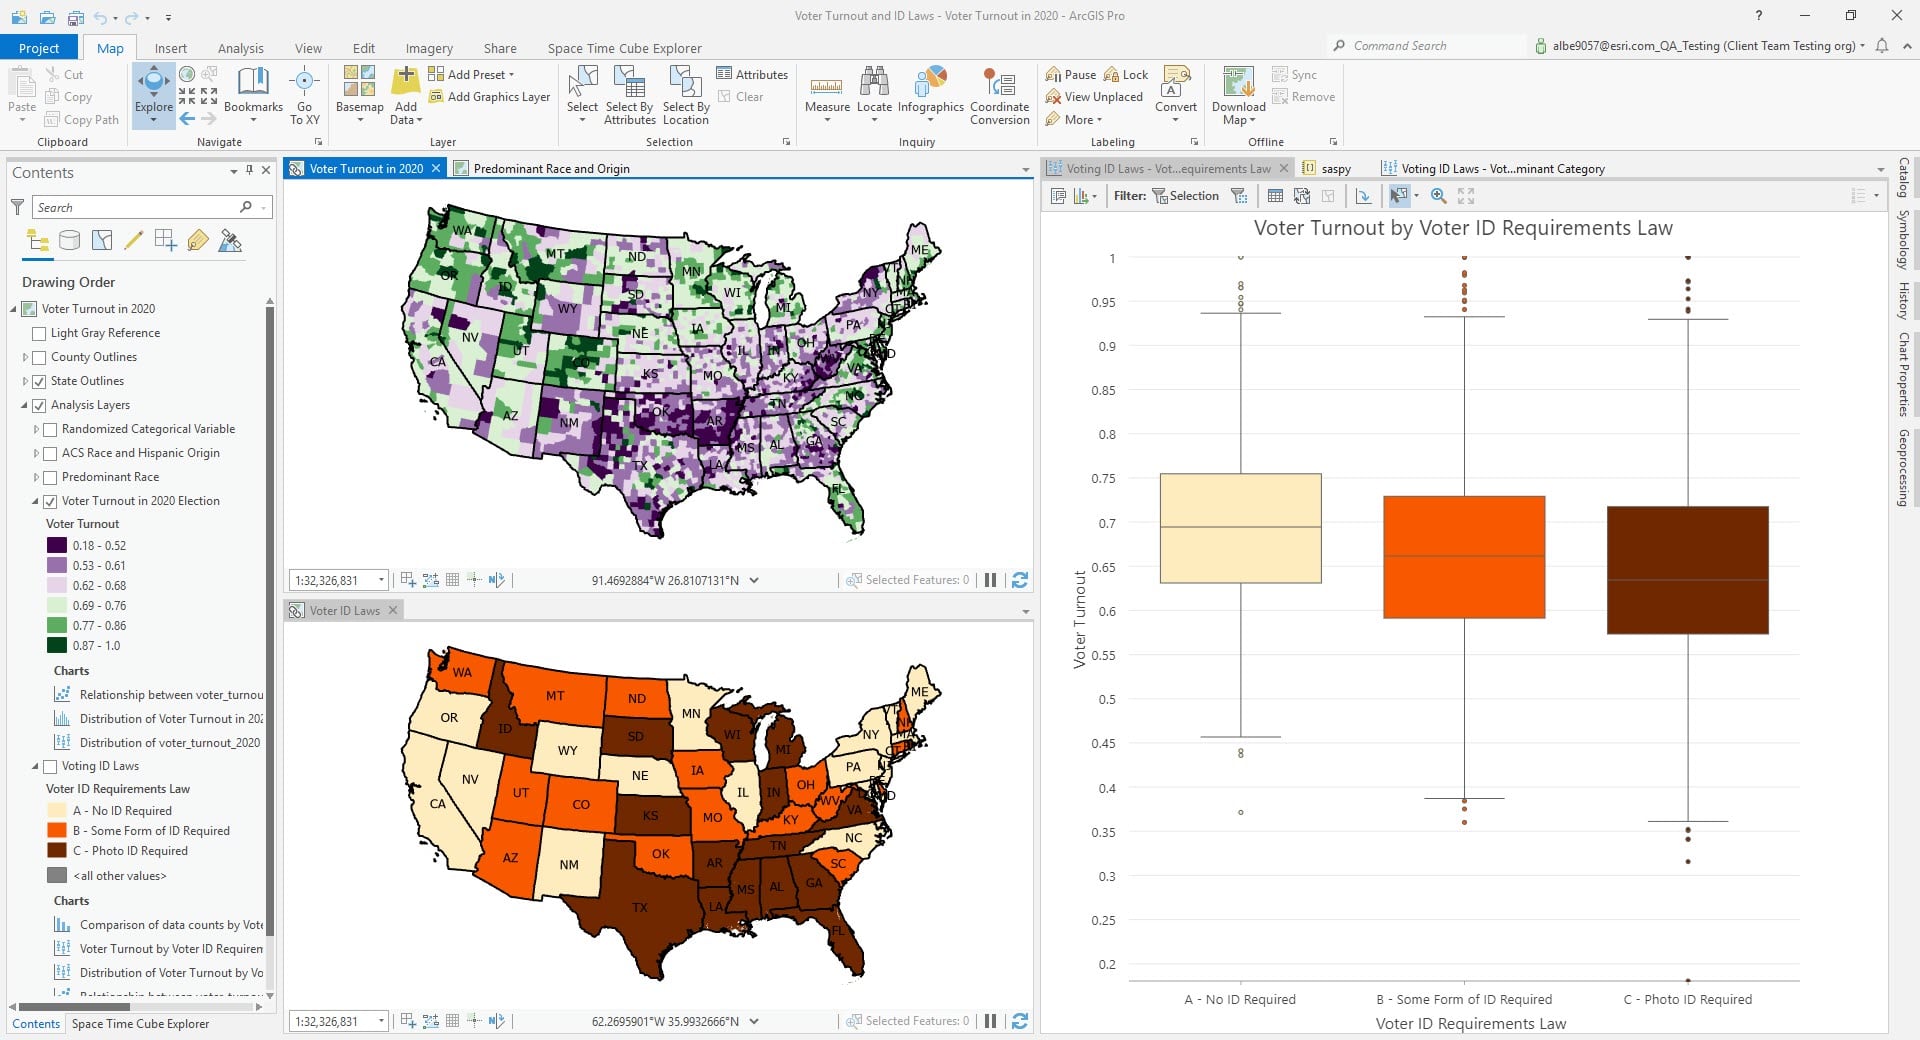The height and width of the screenshot is (1040, 1920).
Task: Expand the County Outlines layer
Action: (25, 357)
